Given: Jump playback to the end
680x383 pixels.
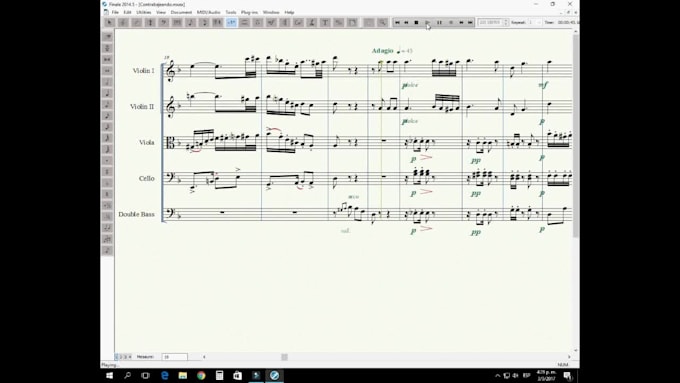Looking at the screenshot, I should pos(470,22).
